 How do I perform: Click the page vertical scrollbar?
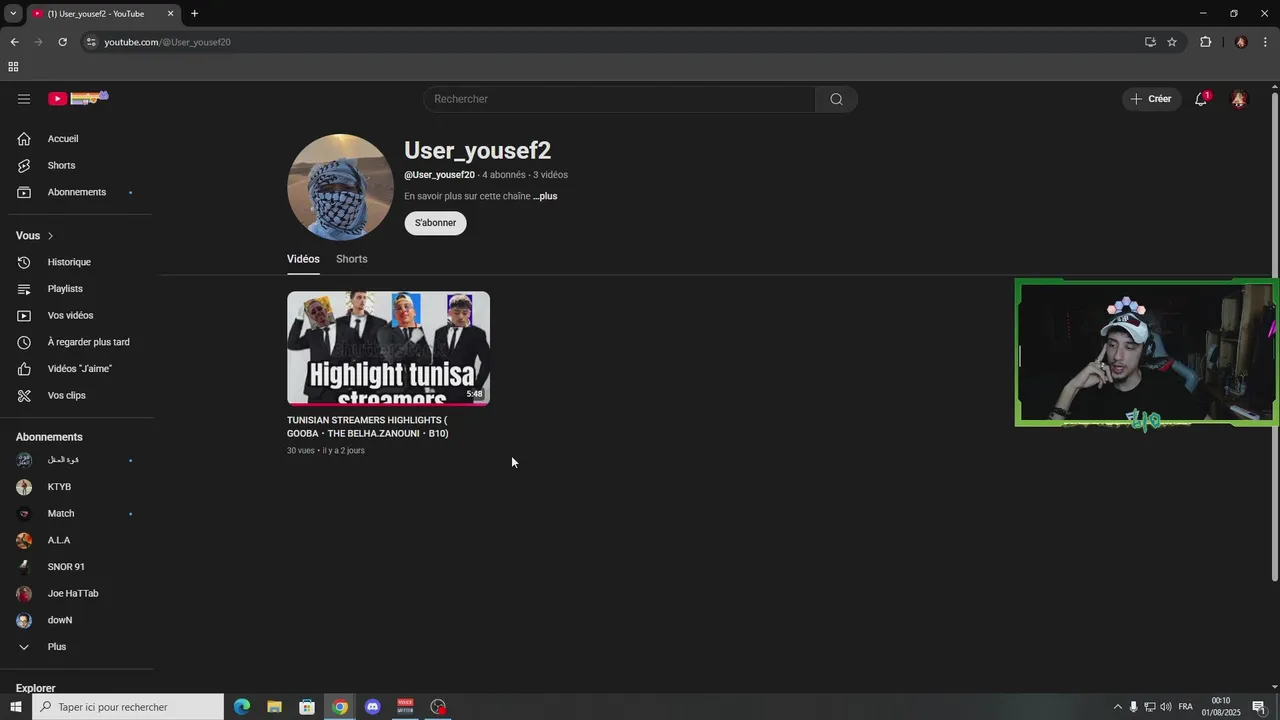coord(1274,335)
